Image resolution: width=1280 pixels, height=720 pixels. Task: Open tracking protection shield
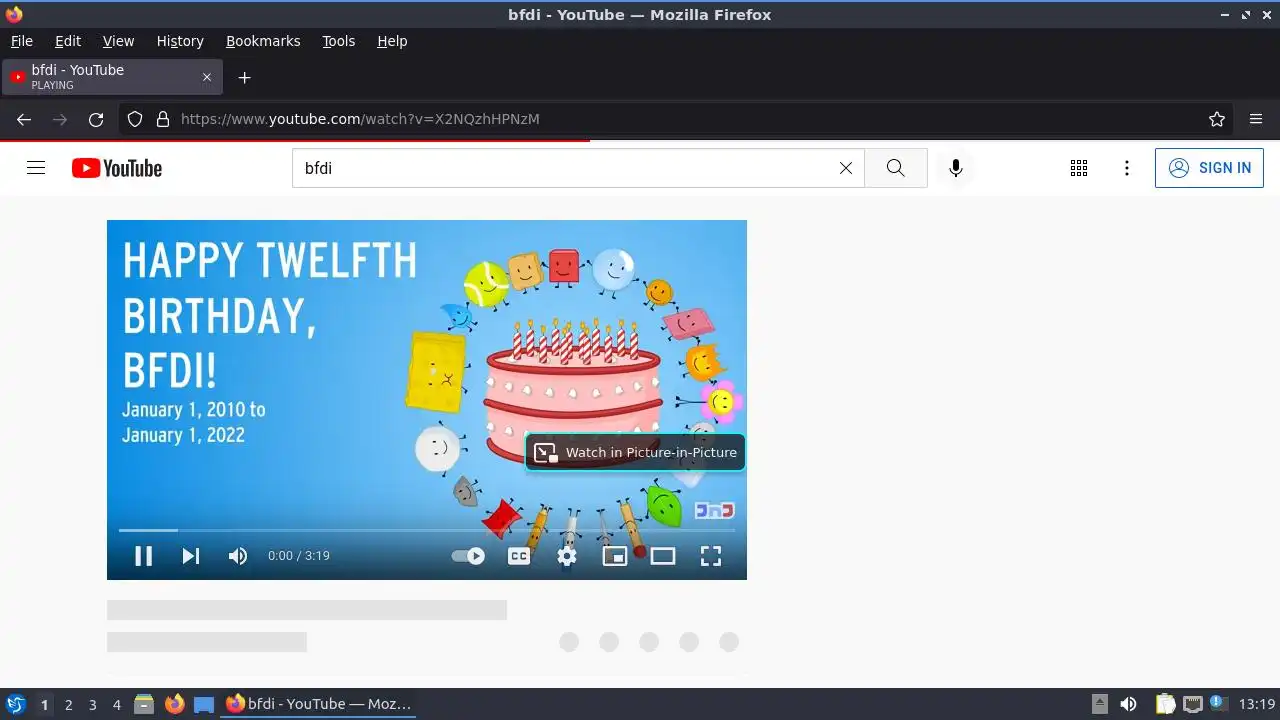[135, 119]
